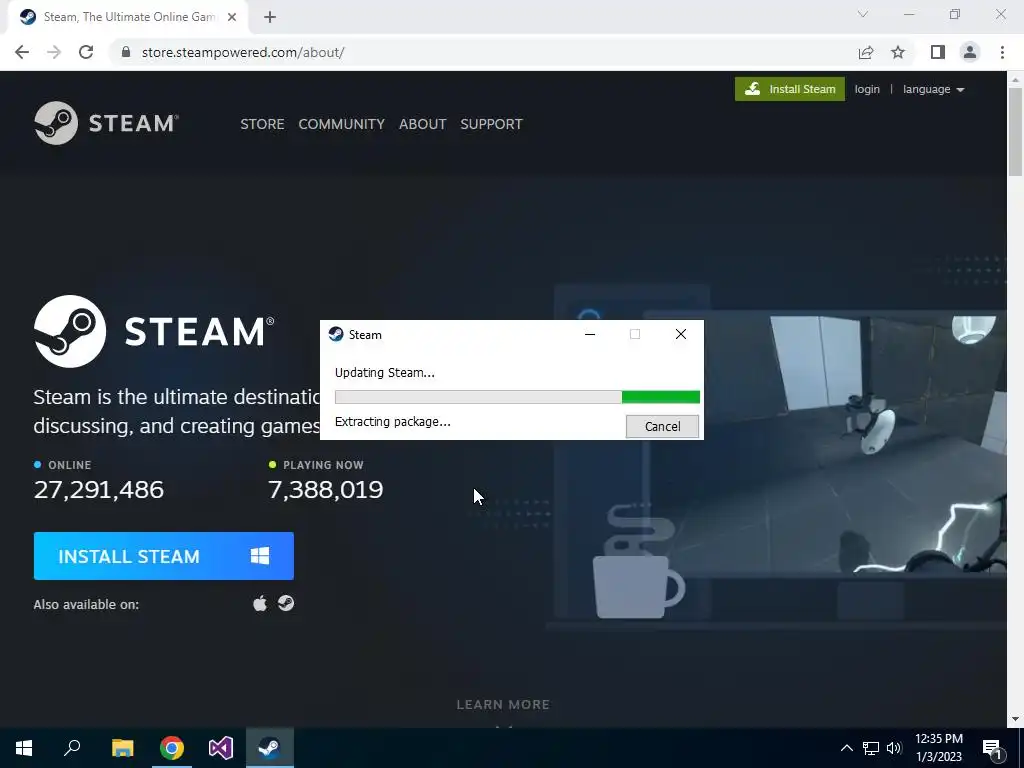Click the large Steam logo above the tagline
Viewport: 1024px width, 768px height.
[154, 331]
